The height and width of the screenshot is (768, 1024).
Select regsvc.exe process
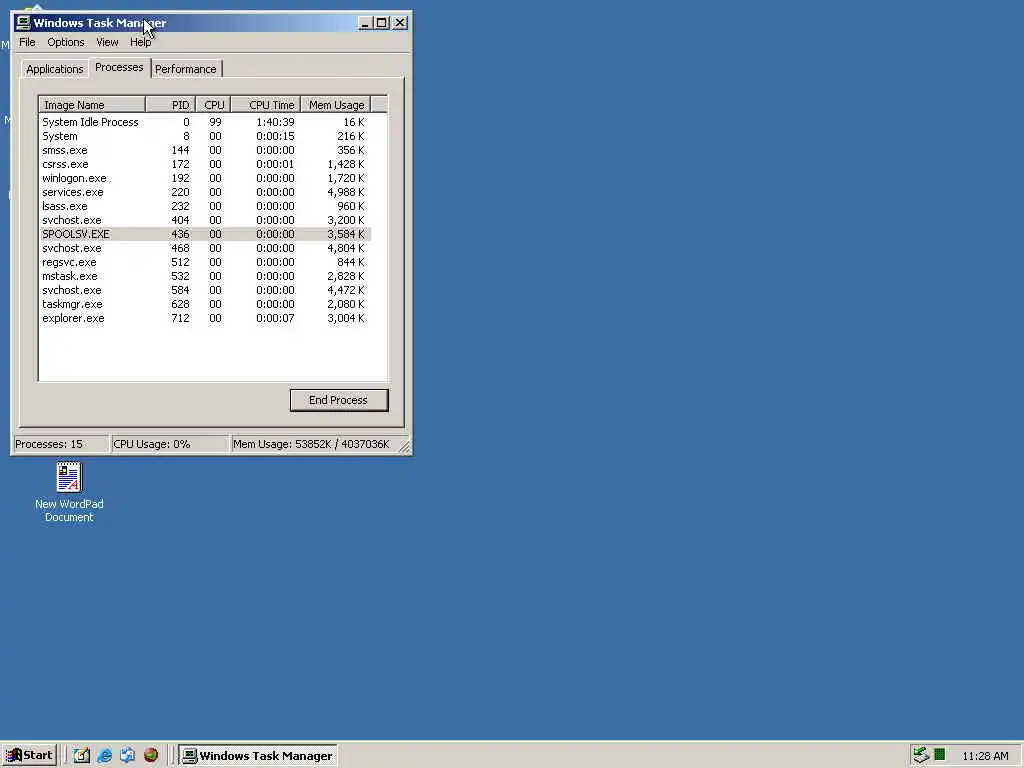[x=205, y=262]
